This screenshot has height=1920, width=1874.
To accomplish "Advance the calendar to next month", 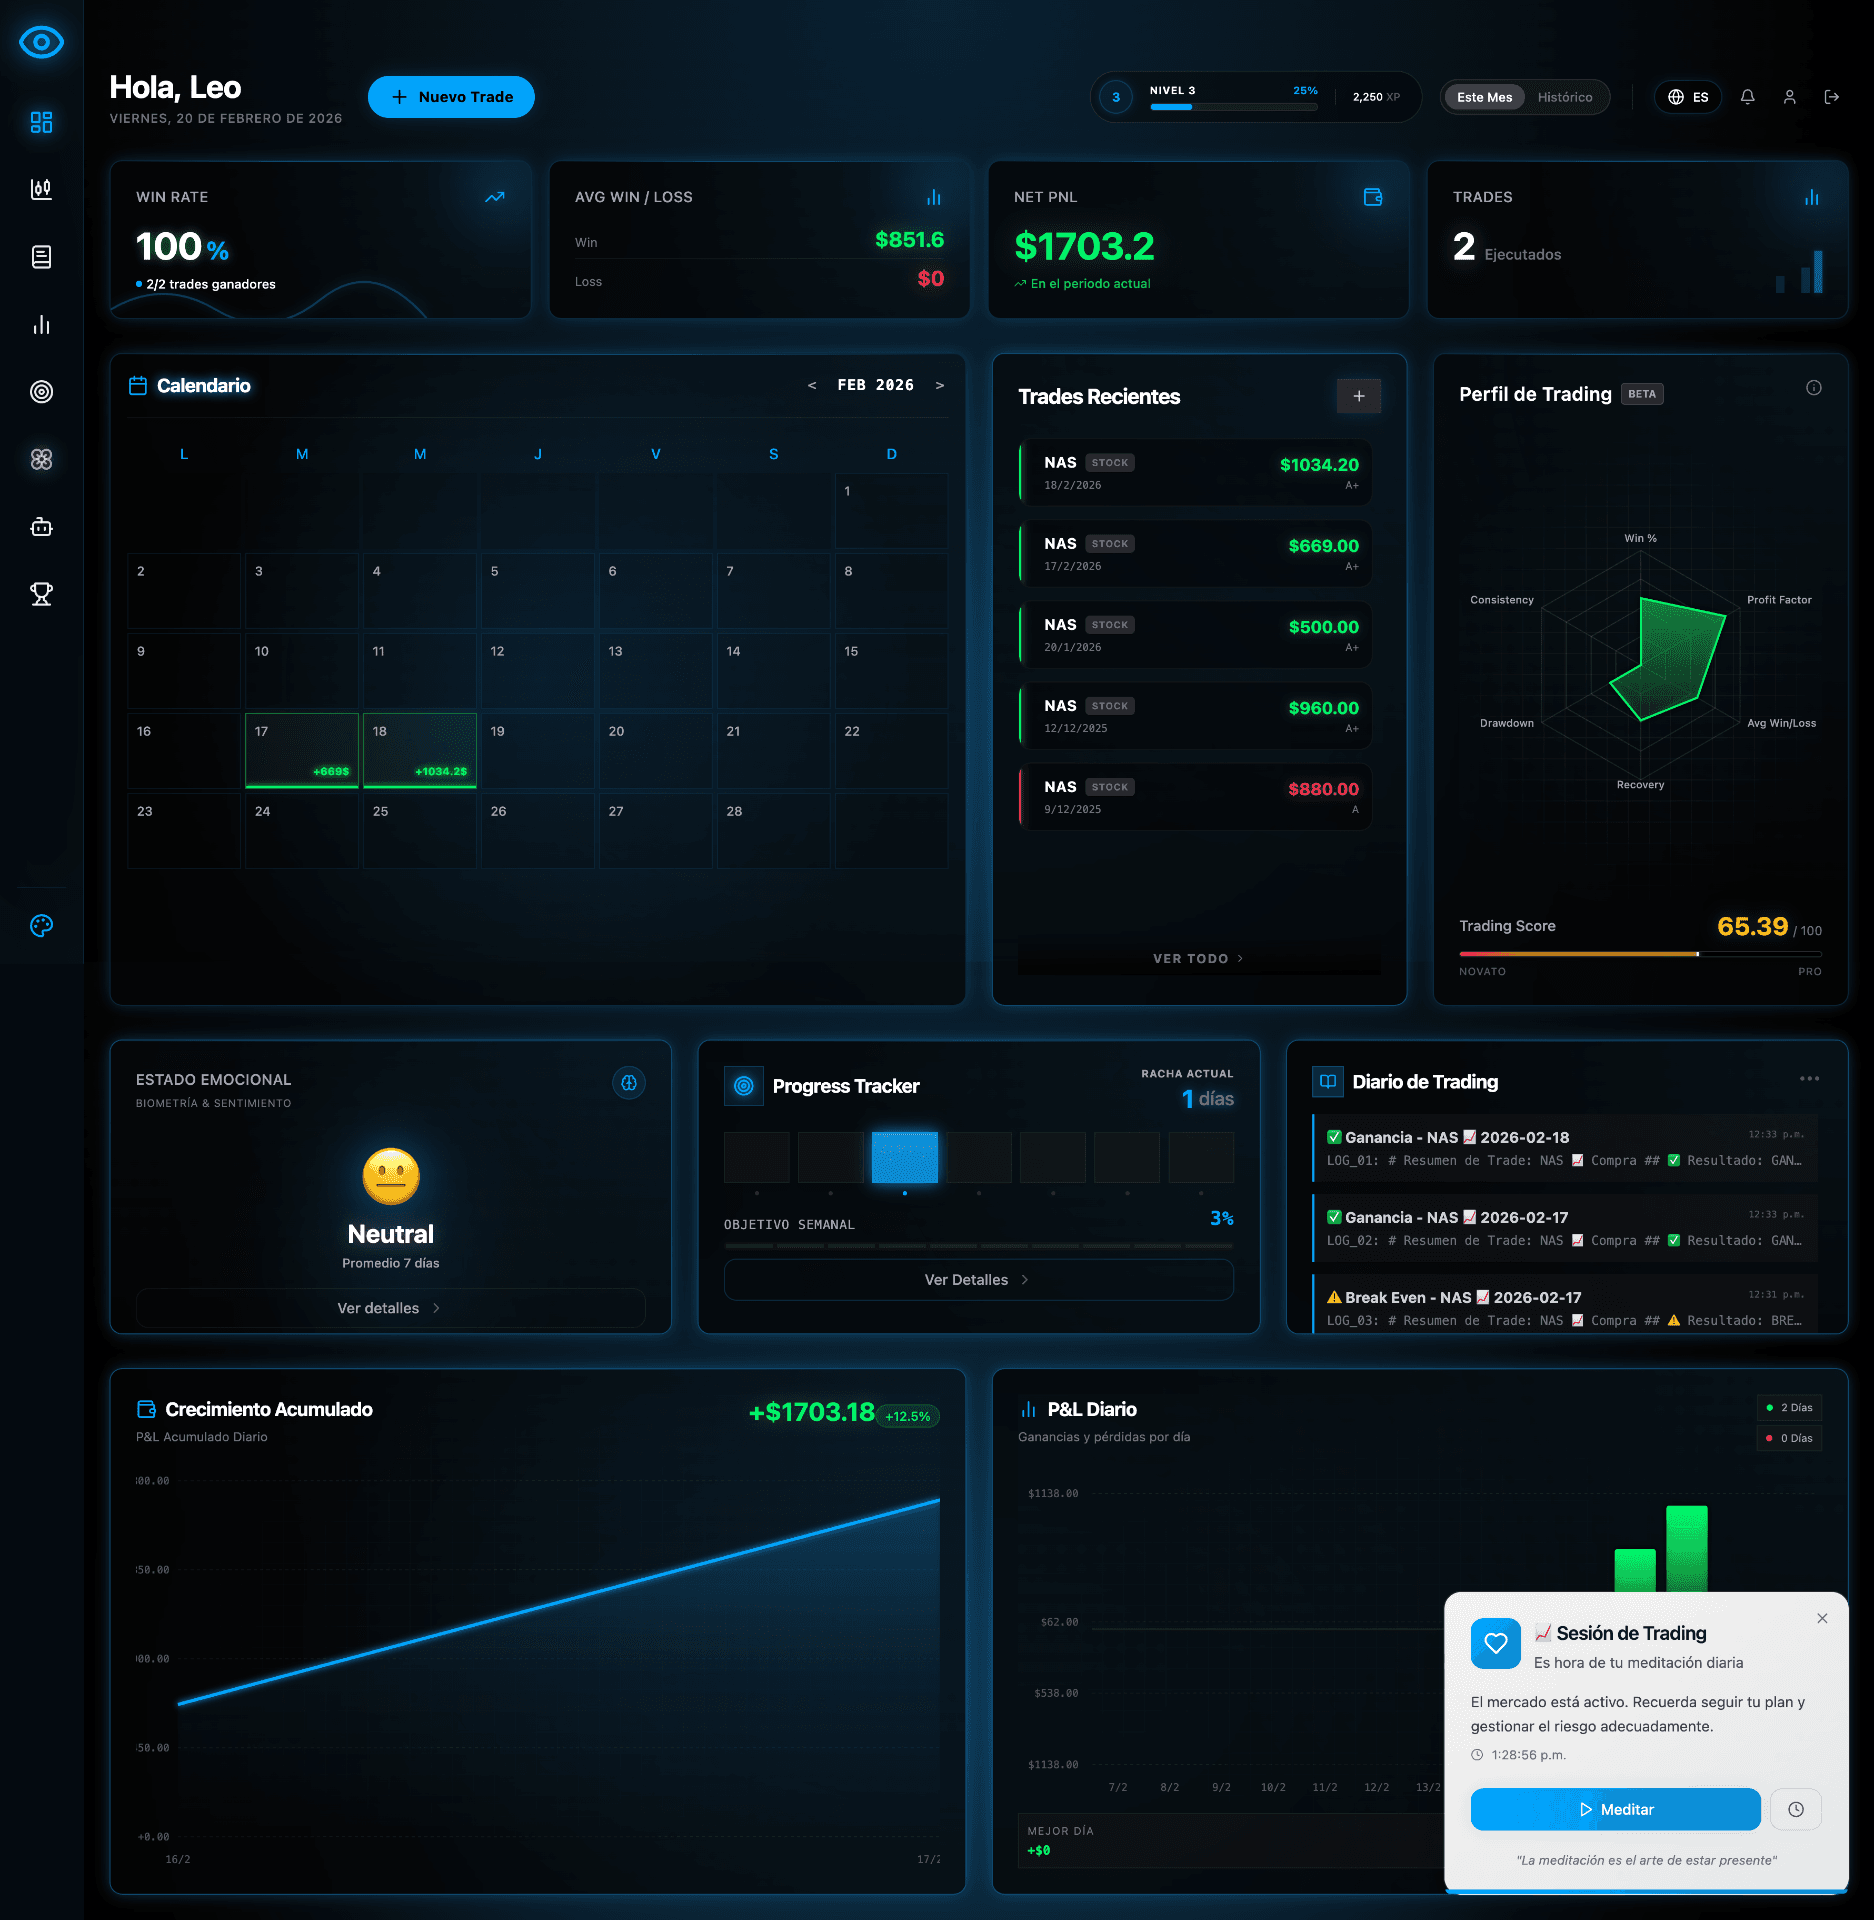I will [939, 384].
